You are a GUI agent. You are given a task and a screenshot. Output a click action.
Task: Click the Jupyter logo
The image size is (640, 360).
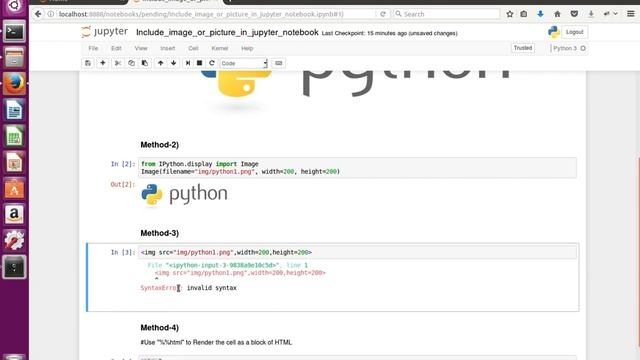pyautogui.click(x=104, y=32)
